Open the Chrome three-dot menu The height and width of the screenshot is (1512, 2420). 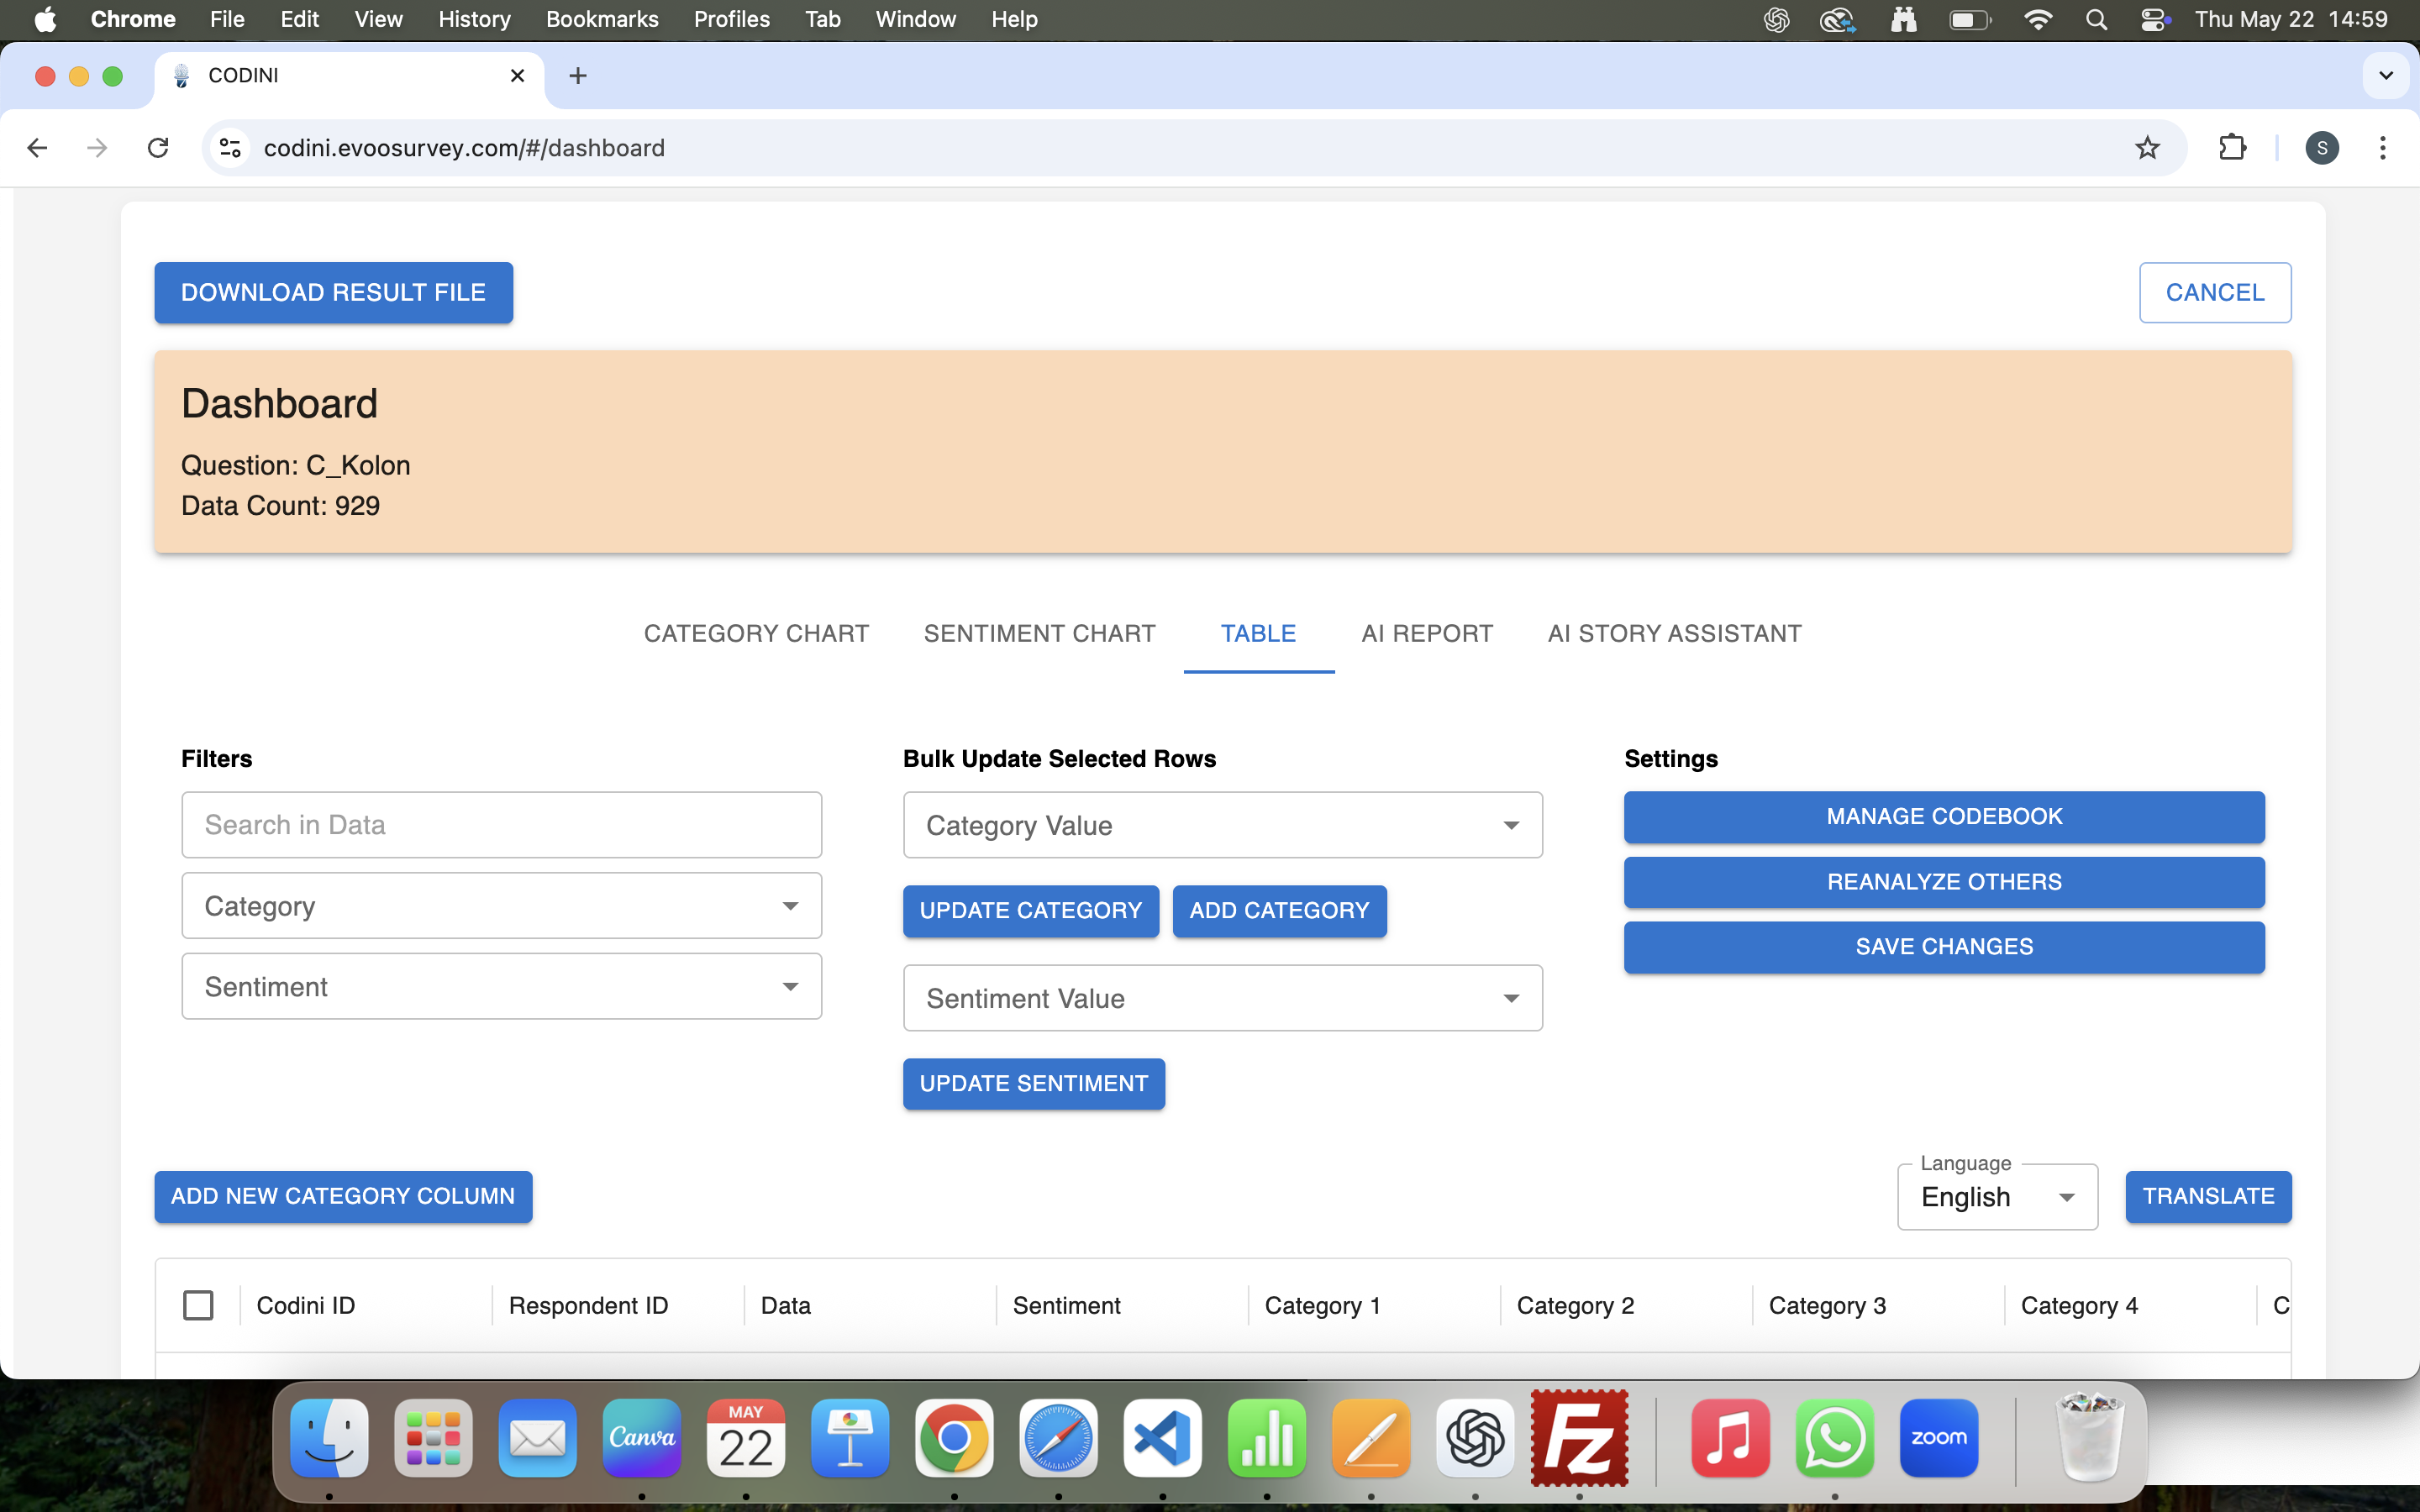click(2383, 148)
